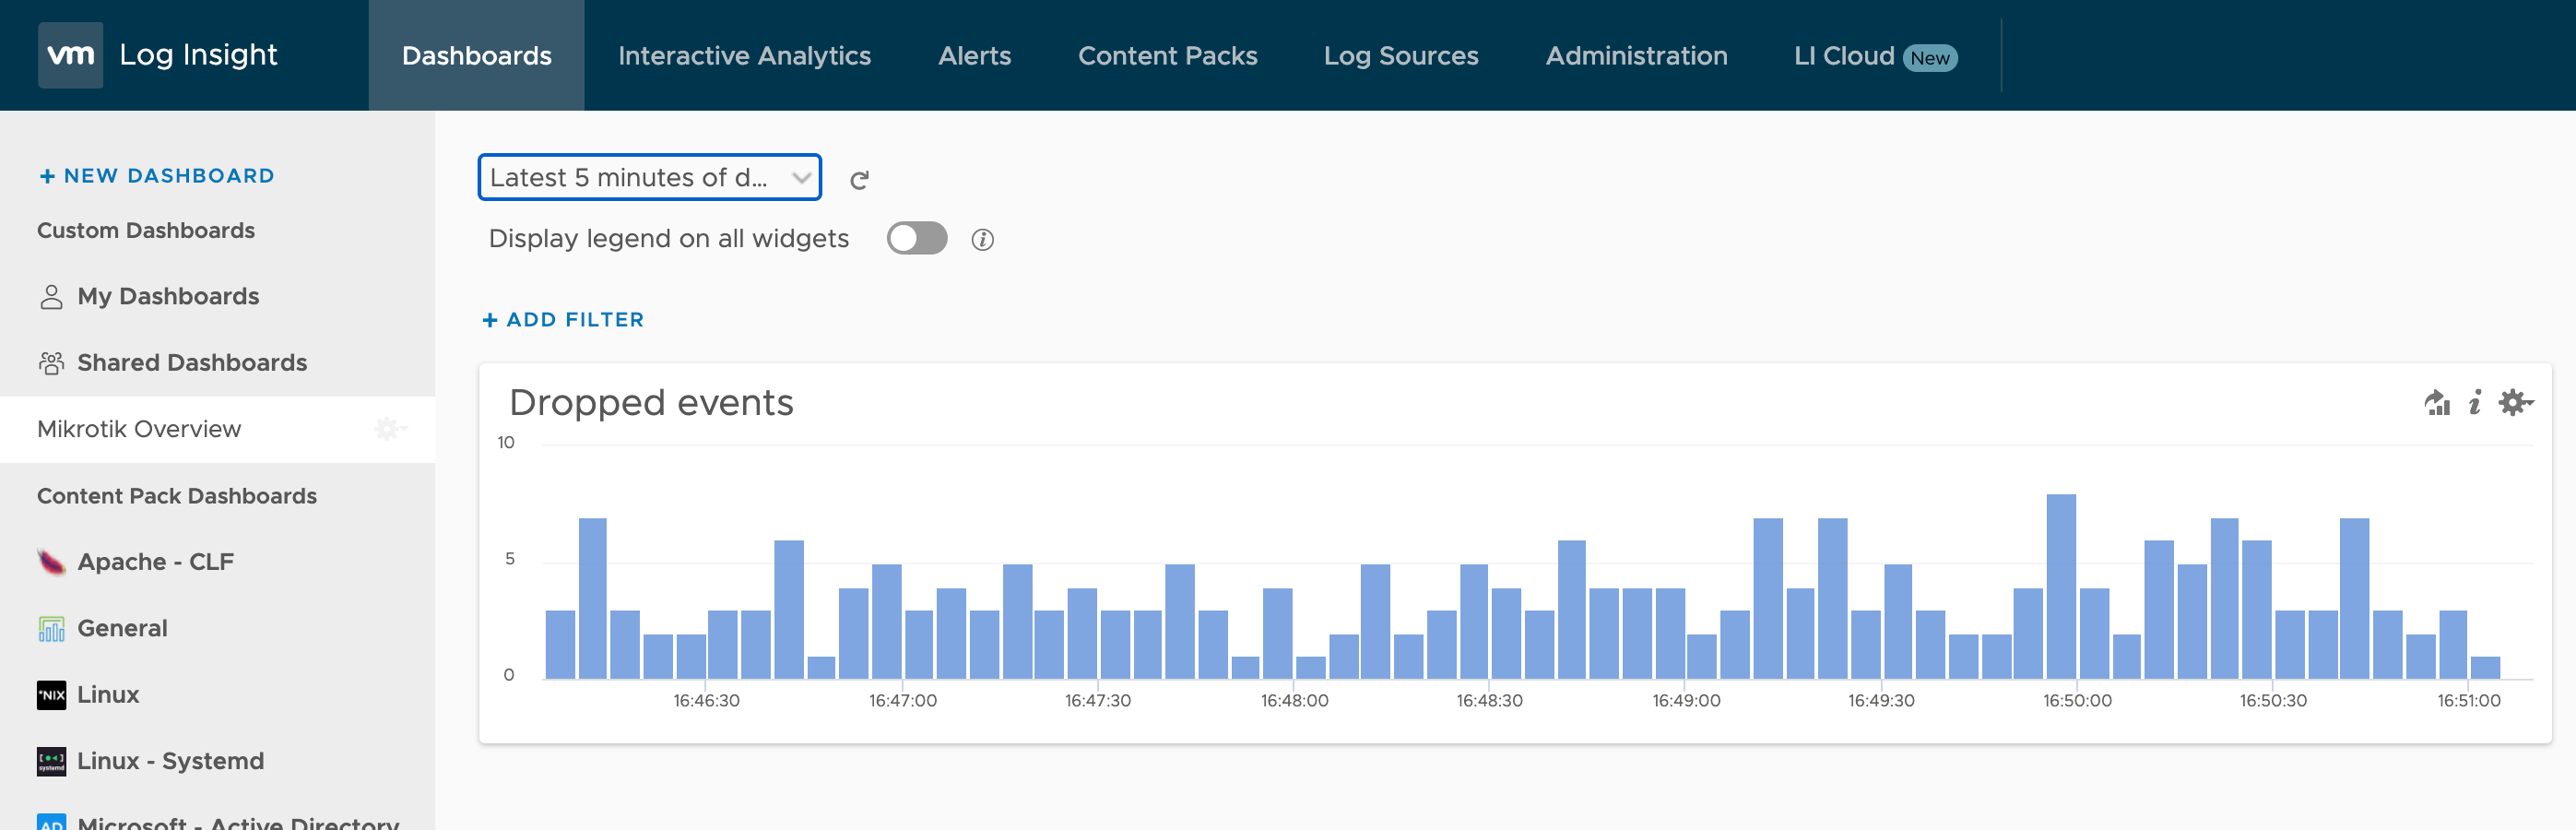The image size is (2576, 830).
Task: Click the Custom Dashboards section heading
Action: point(146,231)
